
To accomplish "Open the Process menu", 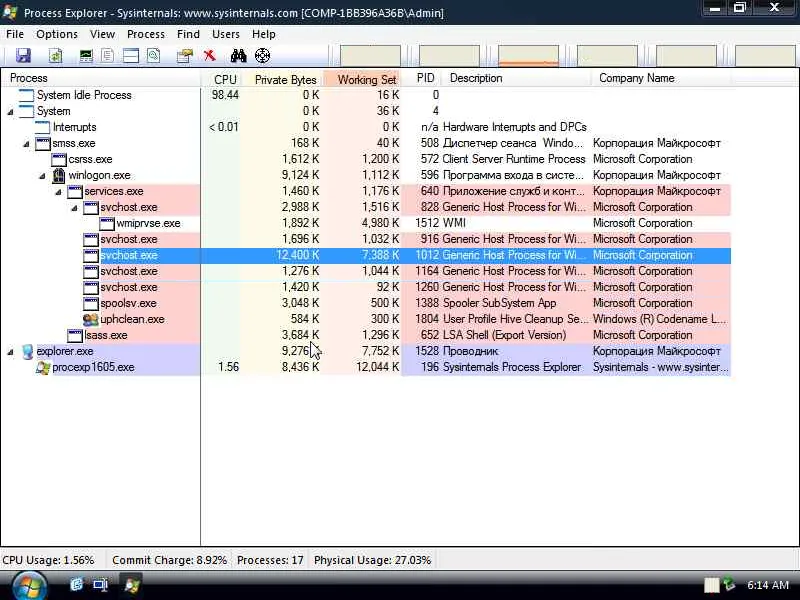I will tap(146, 34).
